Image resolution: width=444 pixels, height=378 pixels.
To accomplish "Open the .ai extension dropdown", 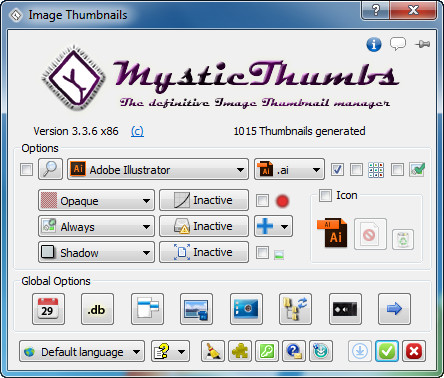I will [289, 169].
